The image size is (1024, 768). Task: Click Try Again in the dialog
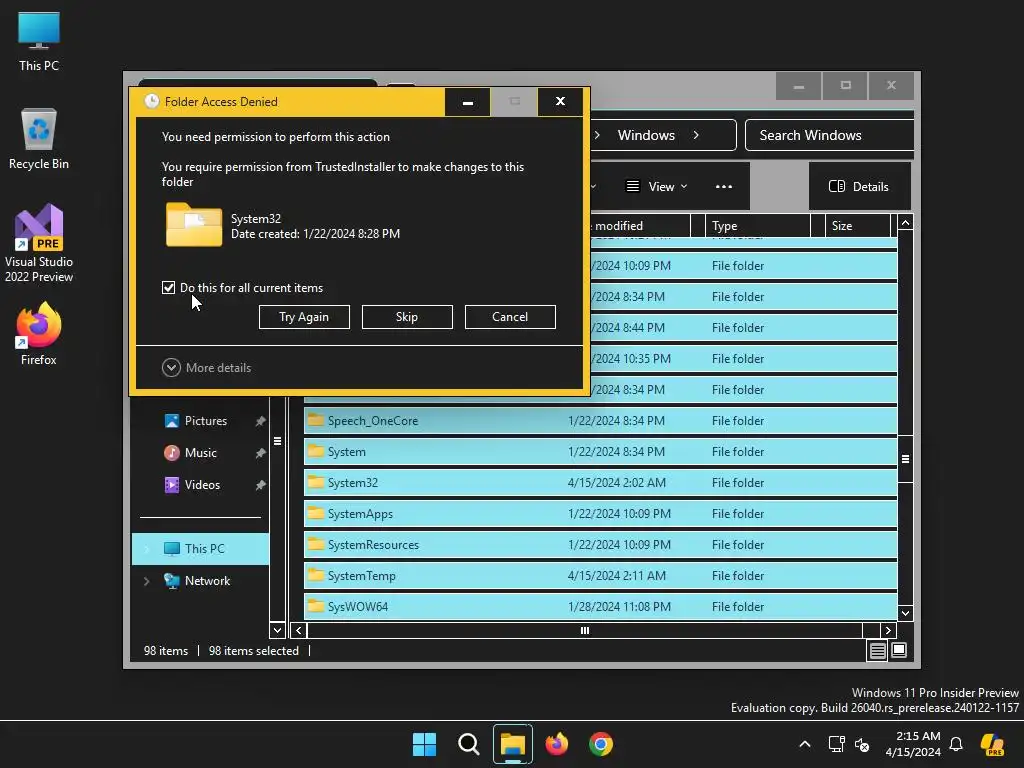point(304,317)
